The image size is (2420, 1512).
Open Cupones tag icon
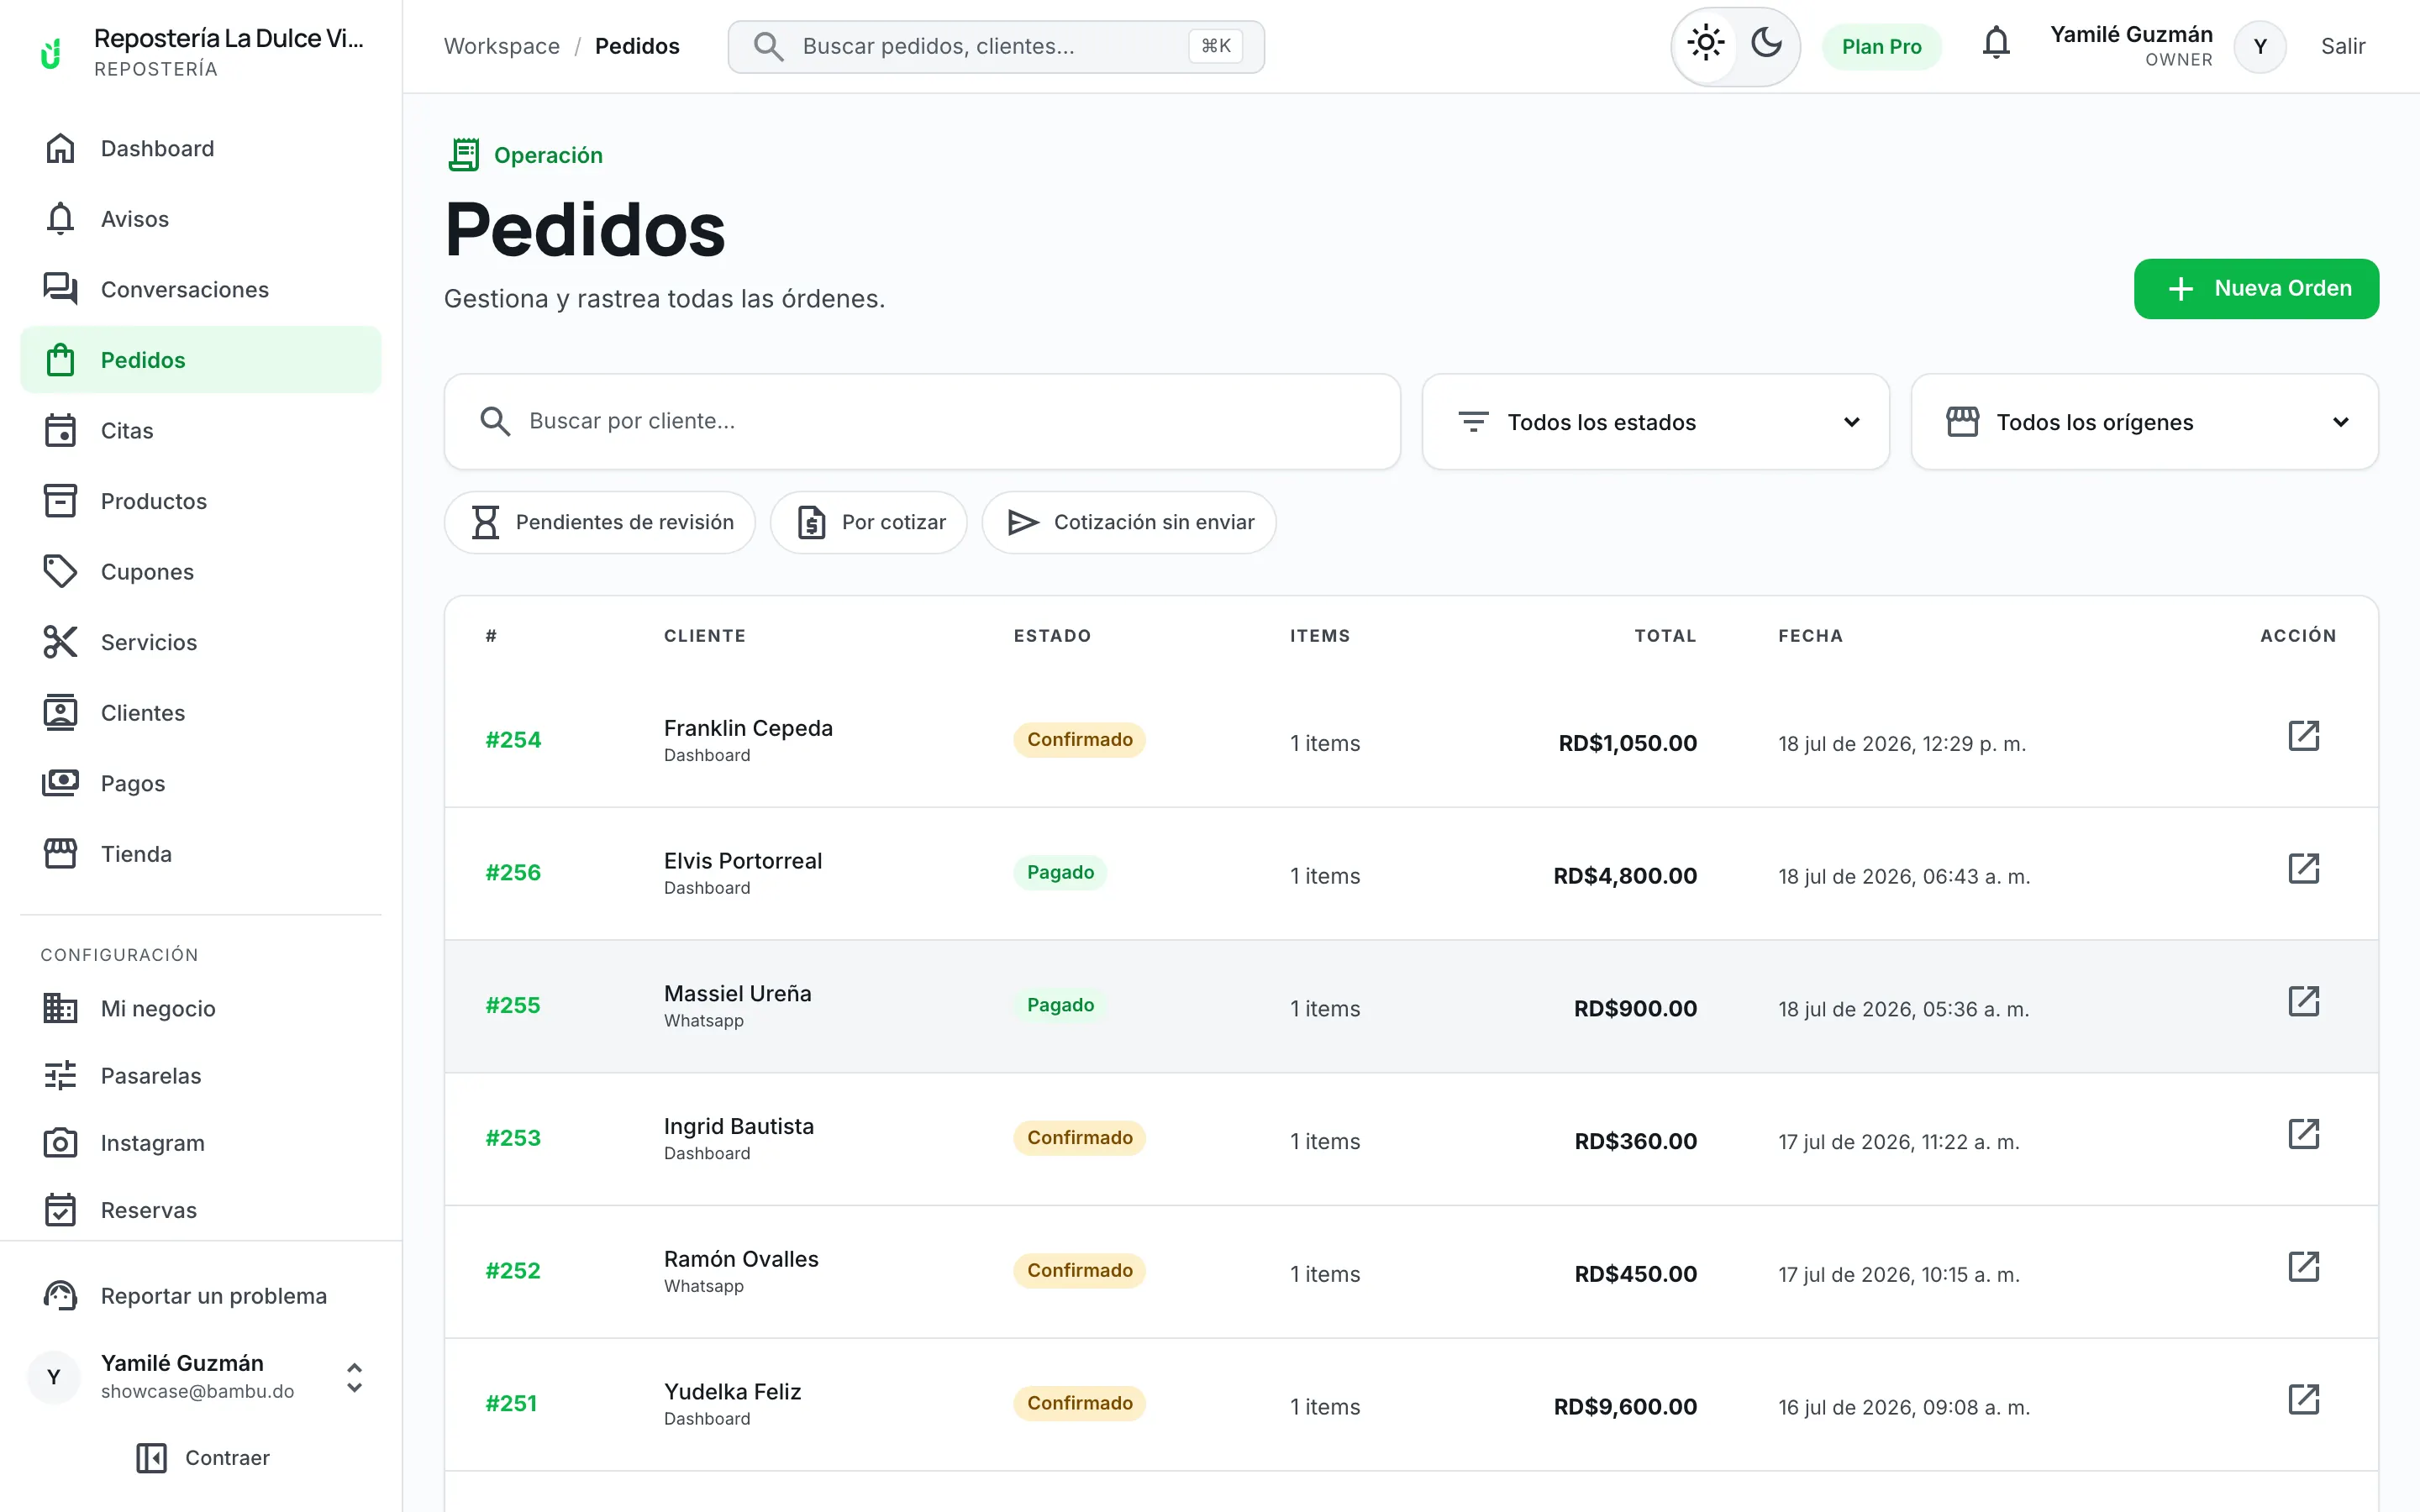click(60, 572)
